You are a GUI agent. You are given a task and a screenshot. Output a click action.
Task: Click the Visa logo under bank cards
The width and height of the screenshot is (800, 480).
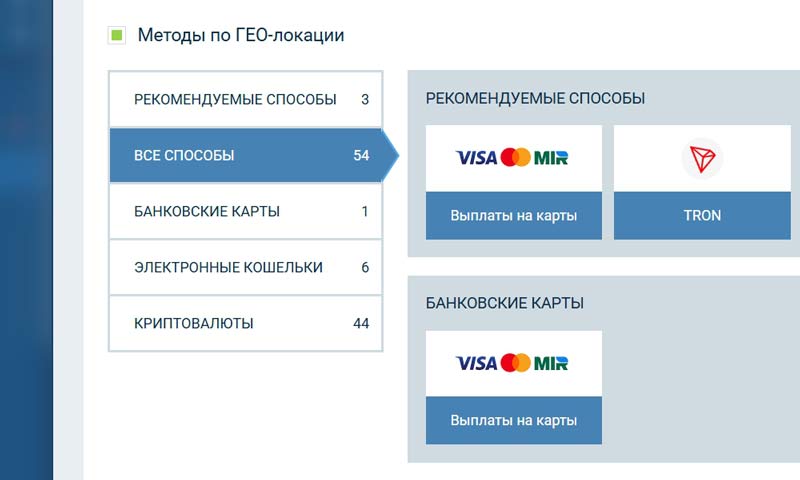(477, 363)
